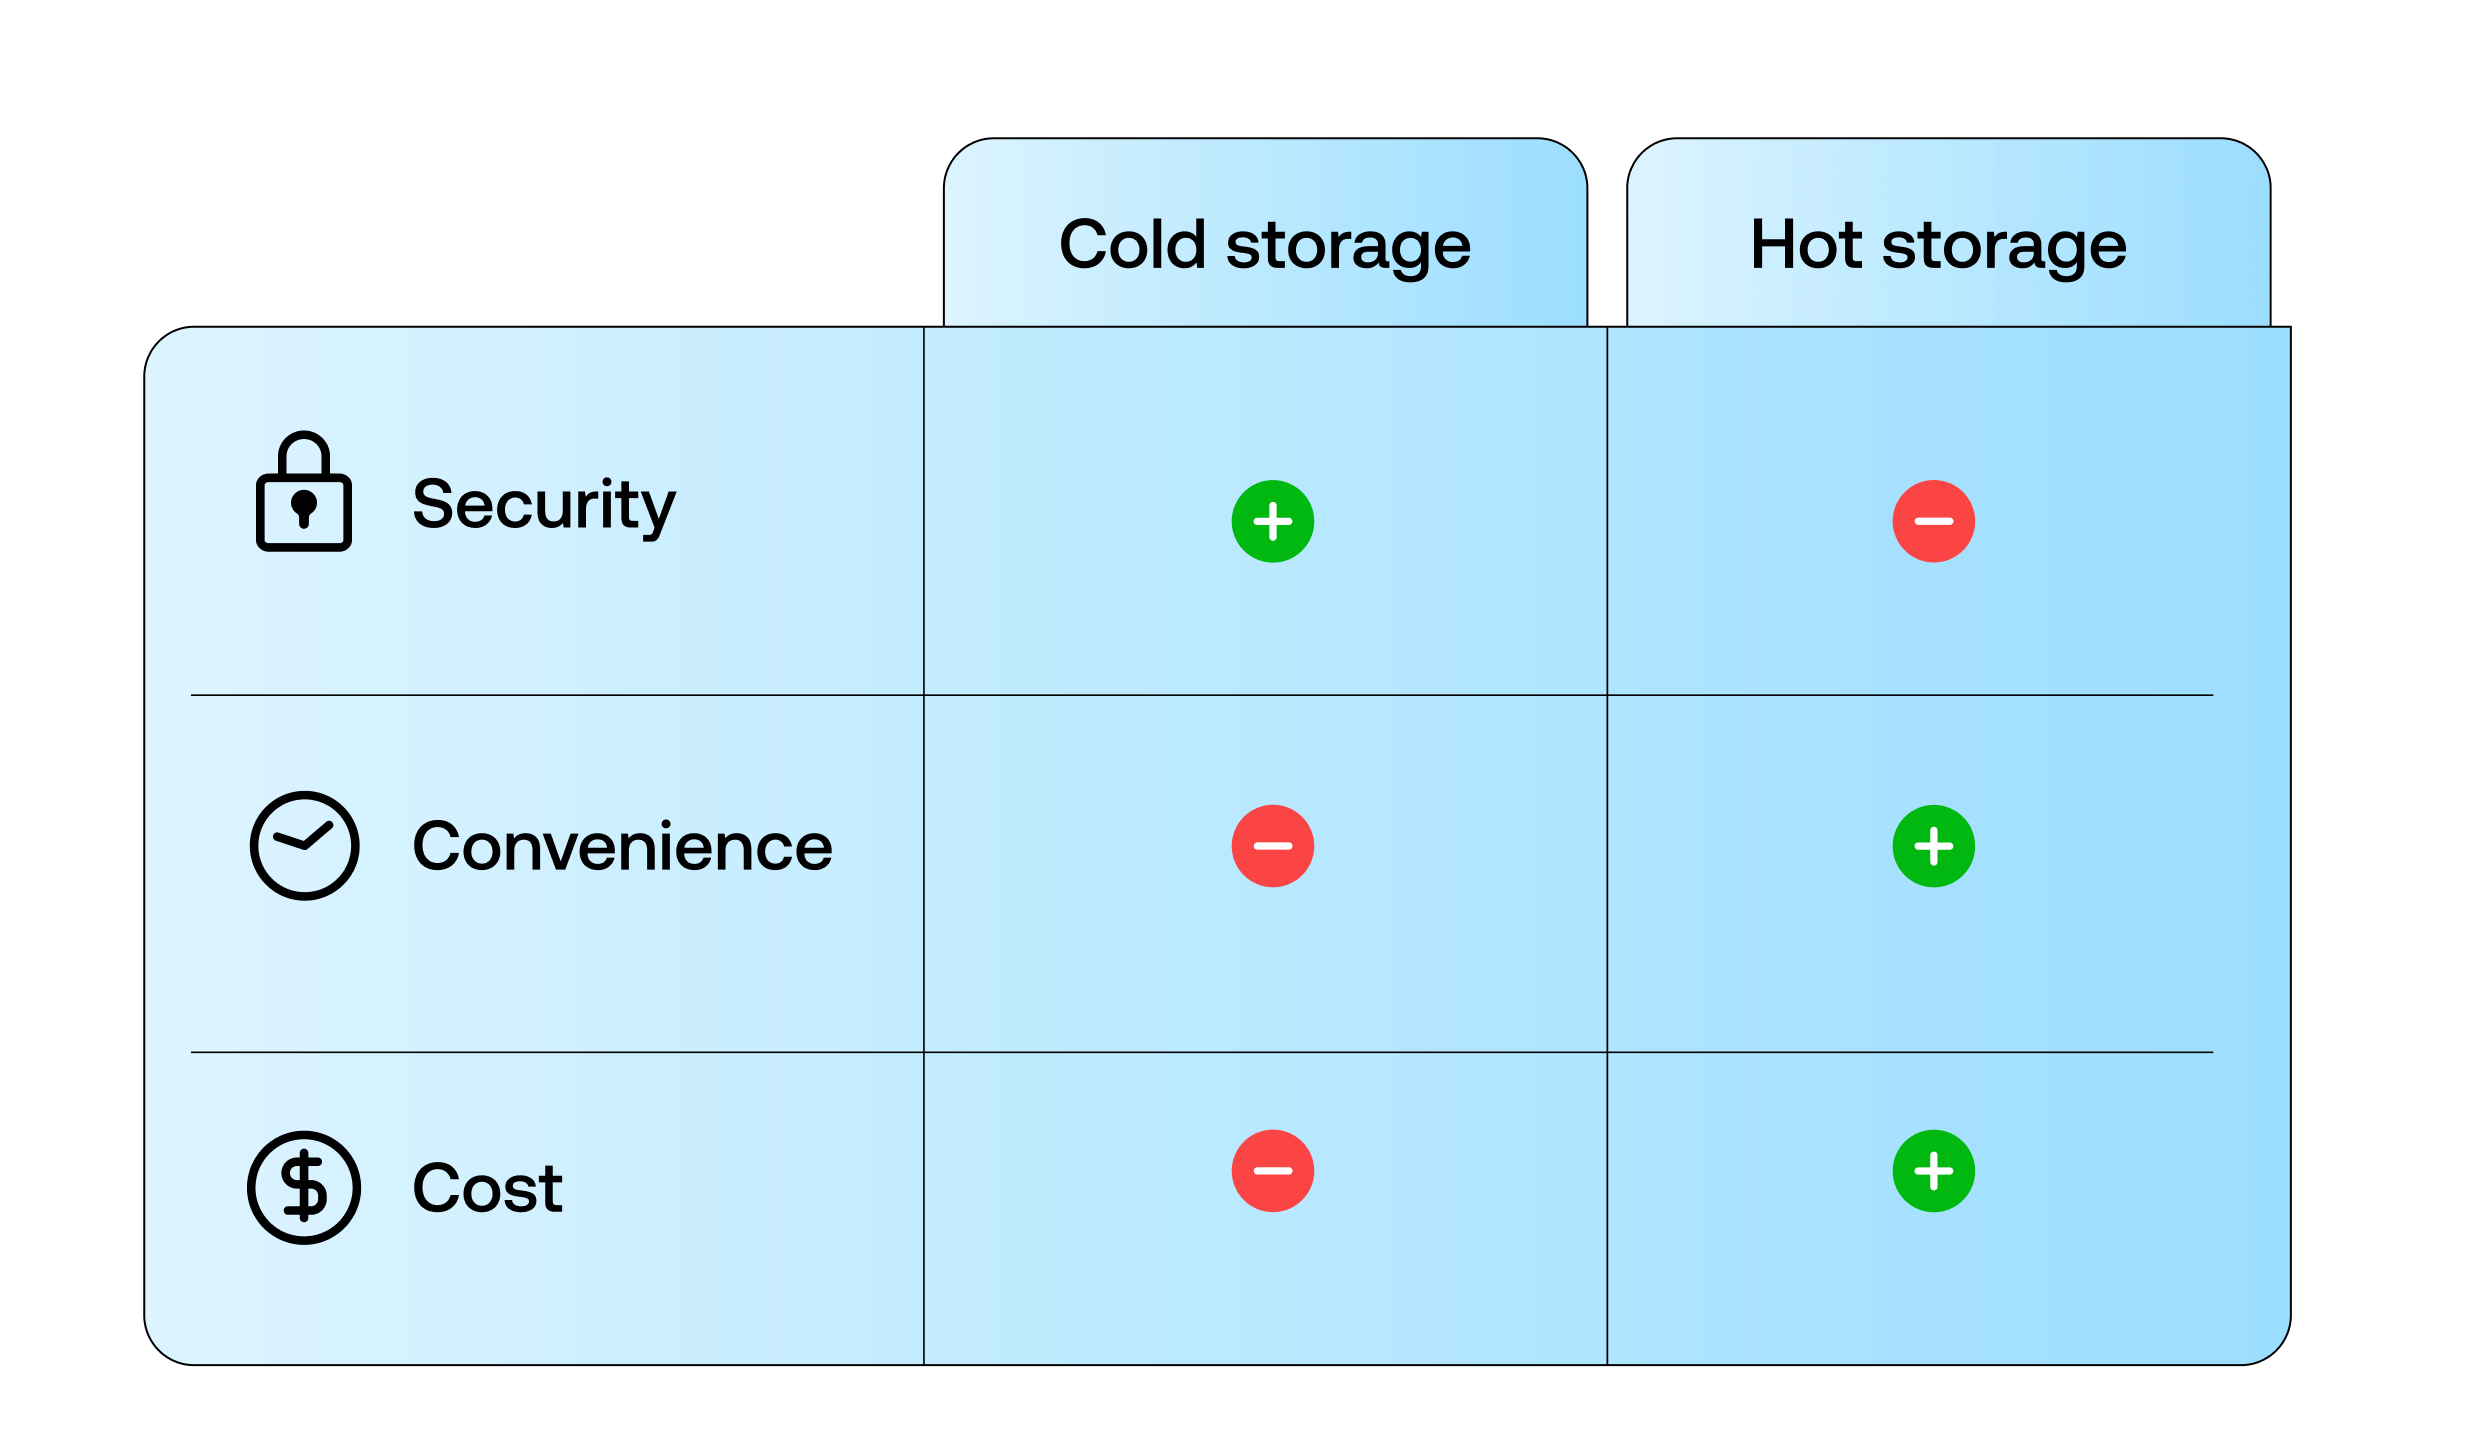Click the green plus for Hot storage Convenience

[1933, 846]
